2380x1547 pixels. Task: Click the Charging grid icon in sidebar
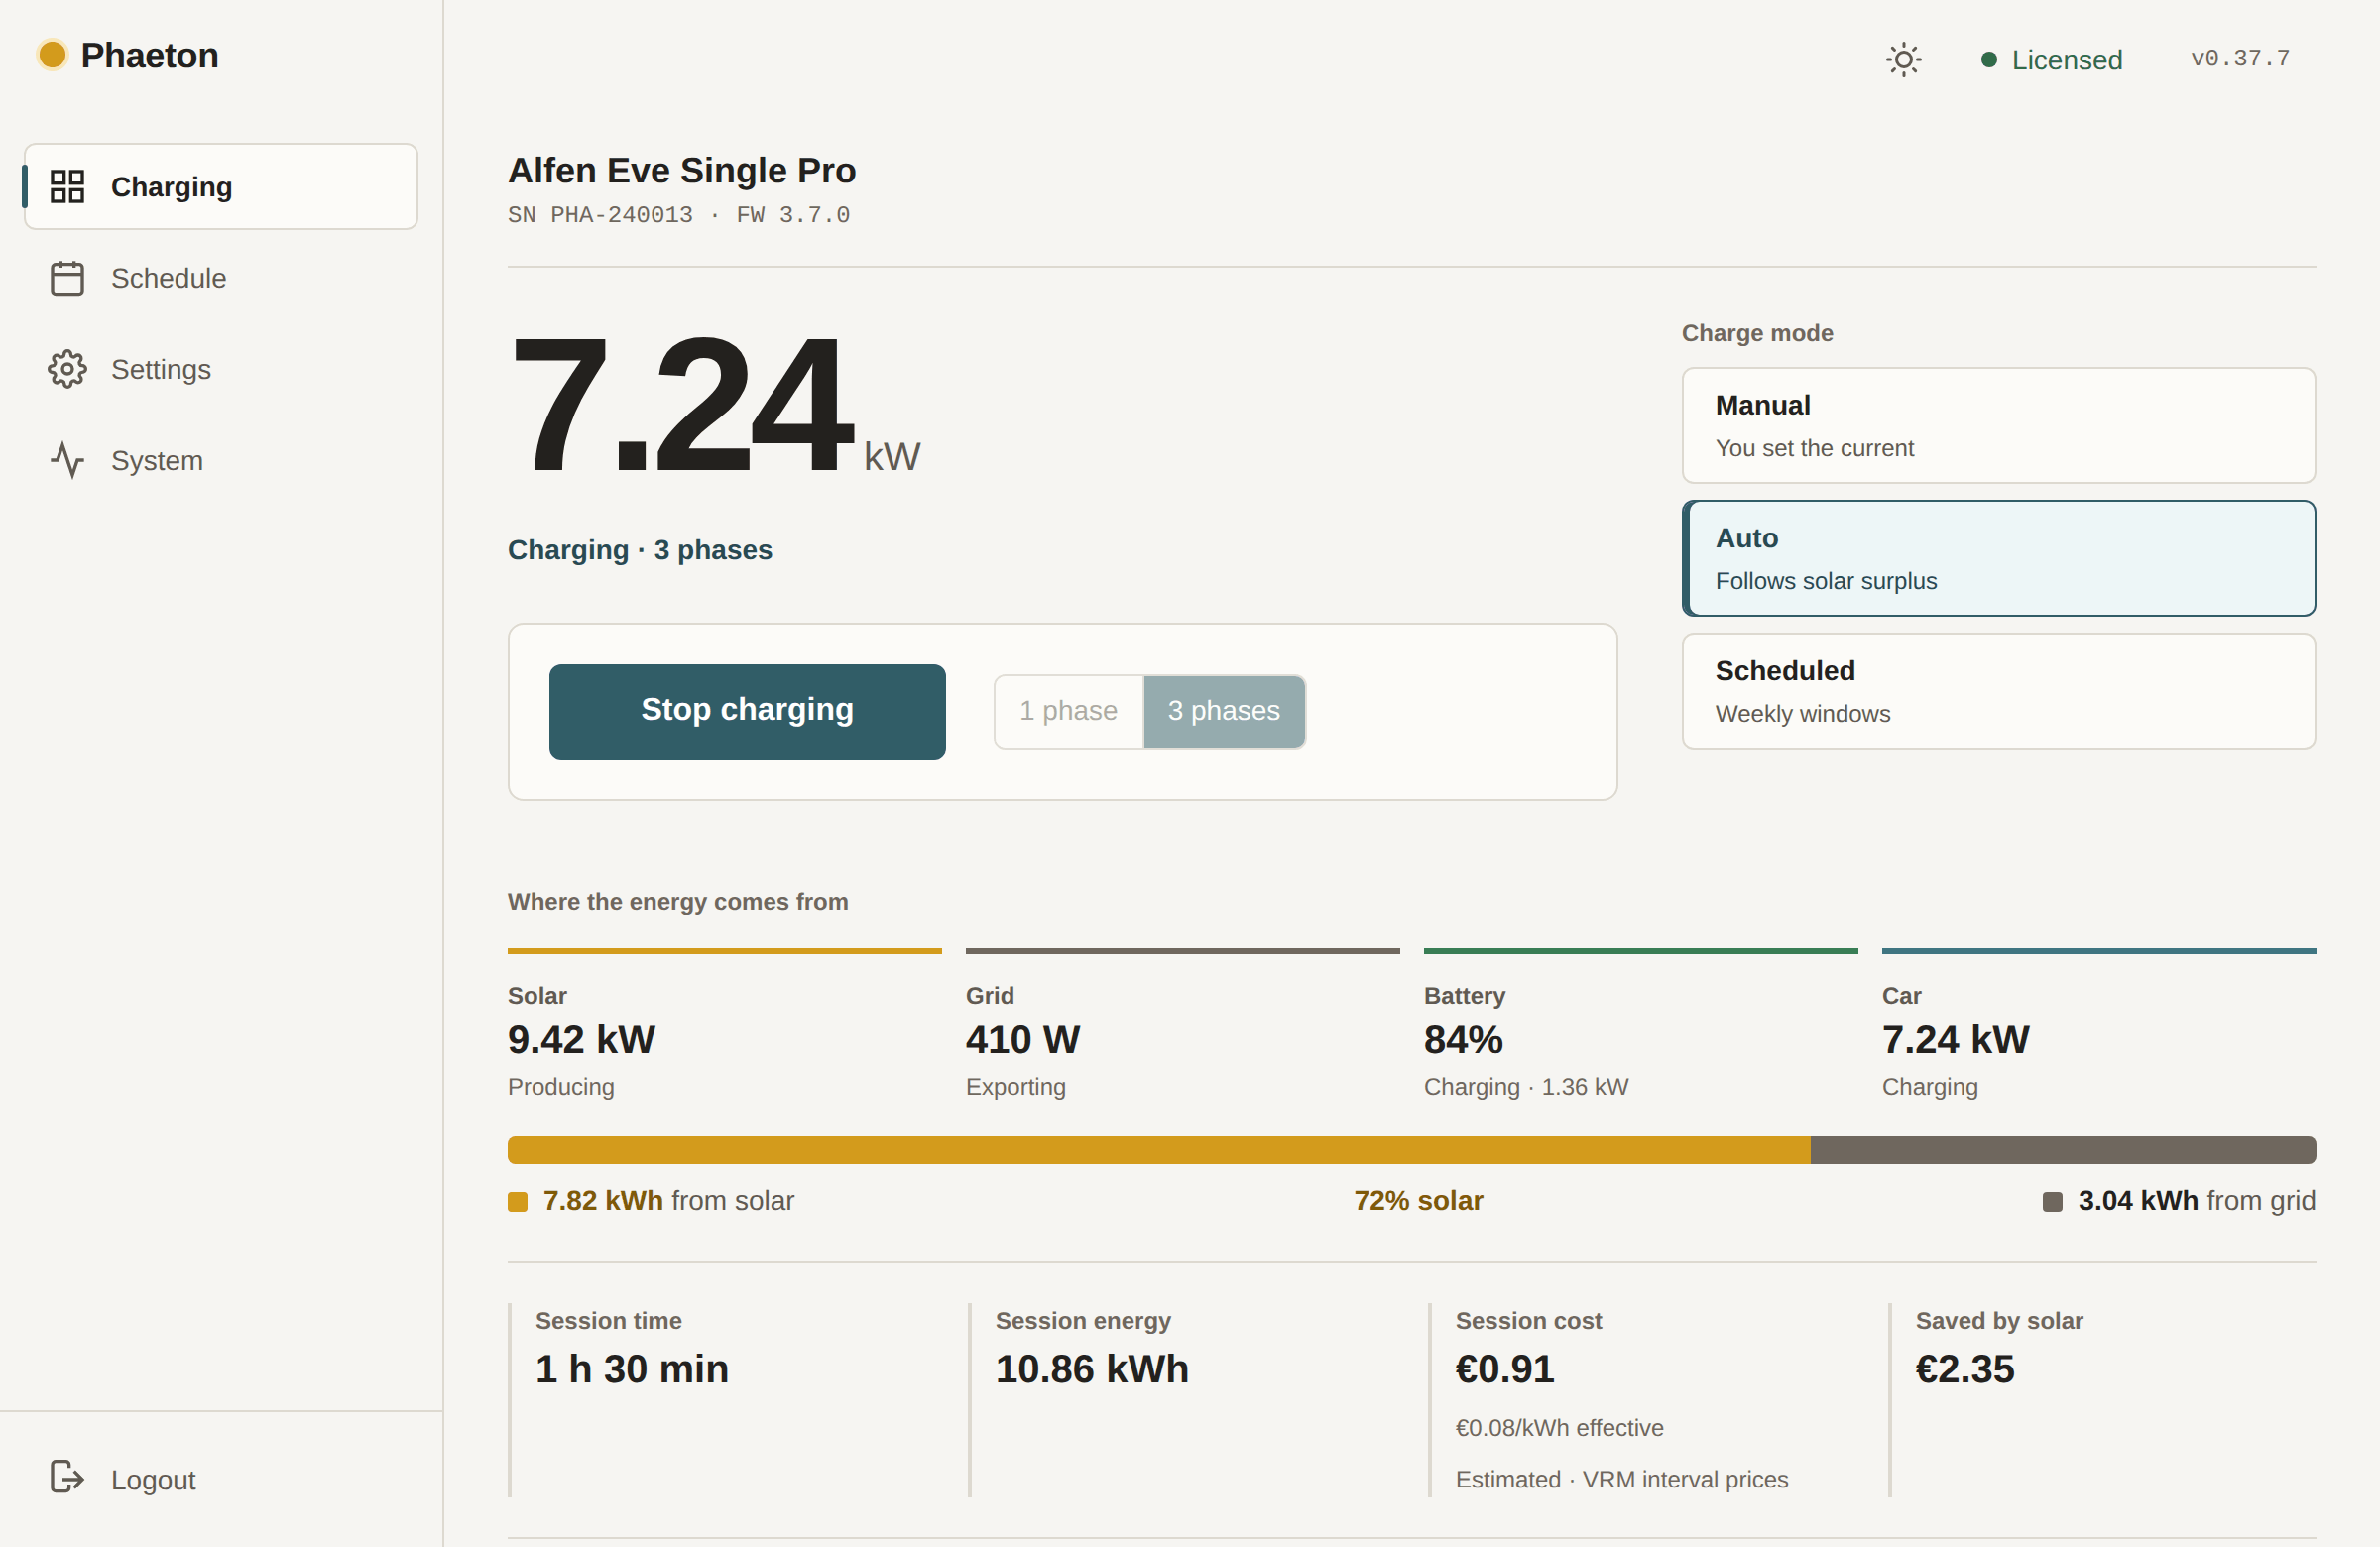67,186
